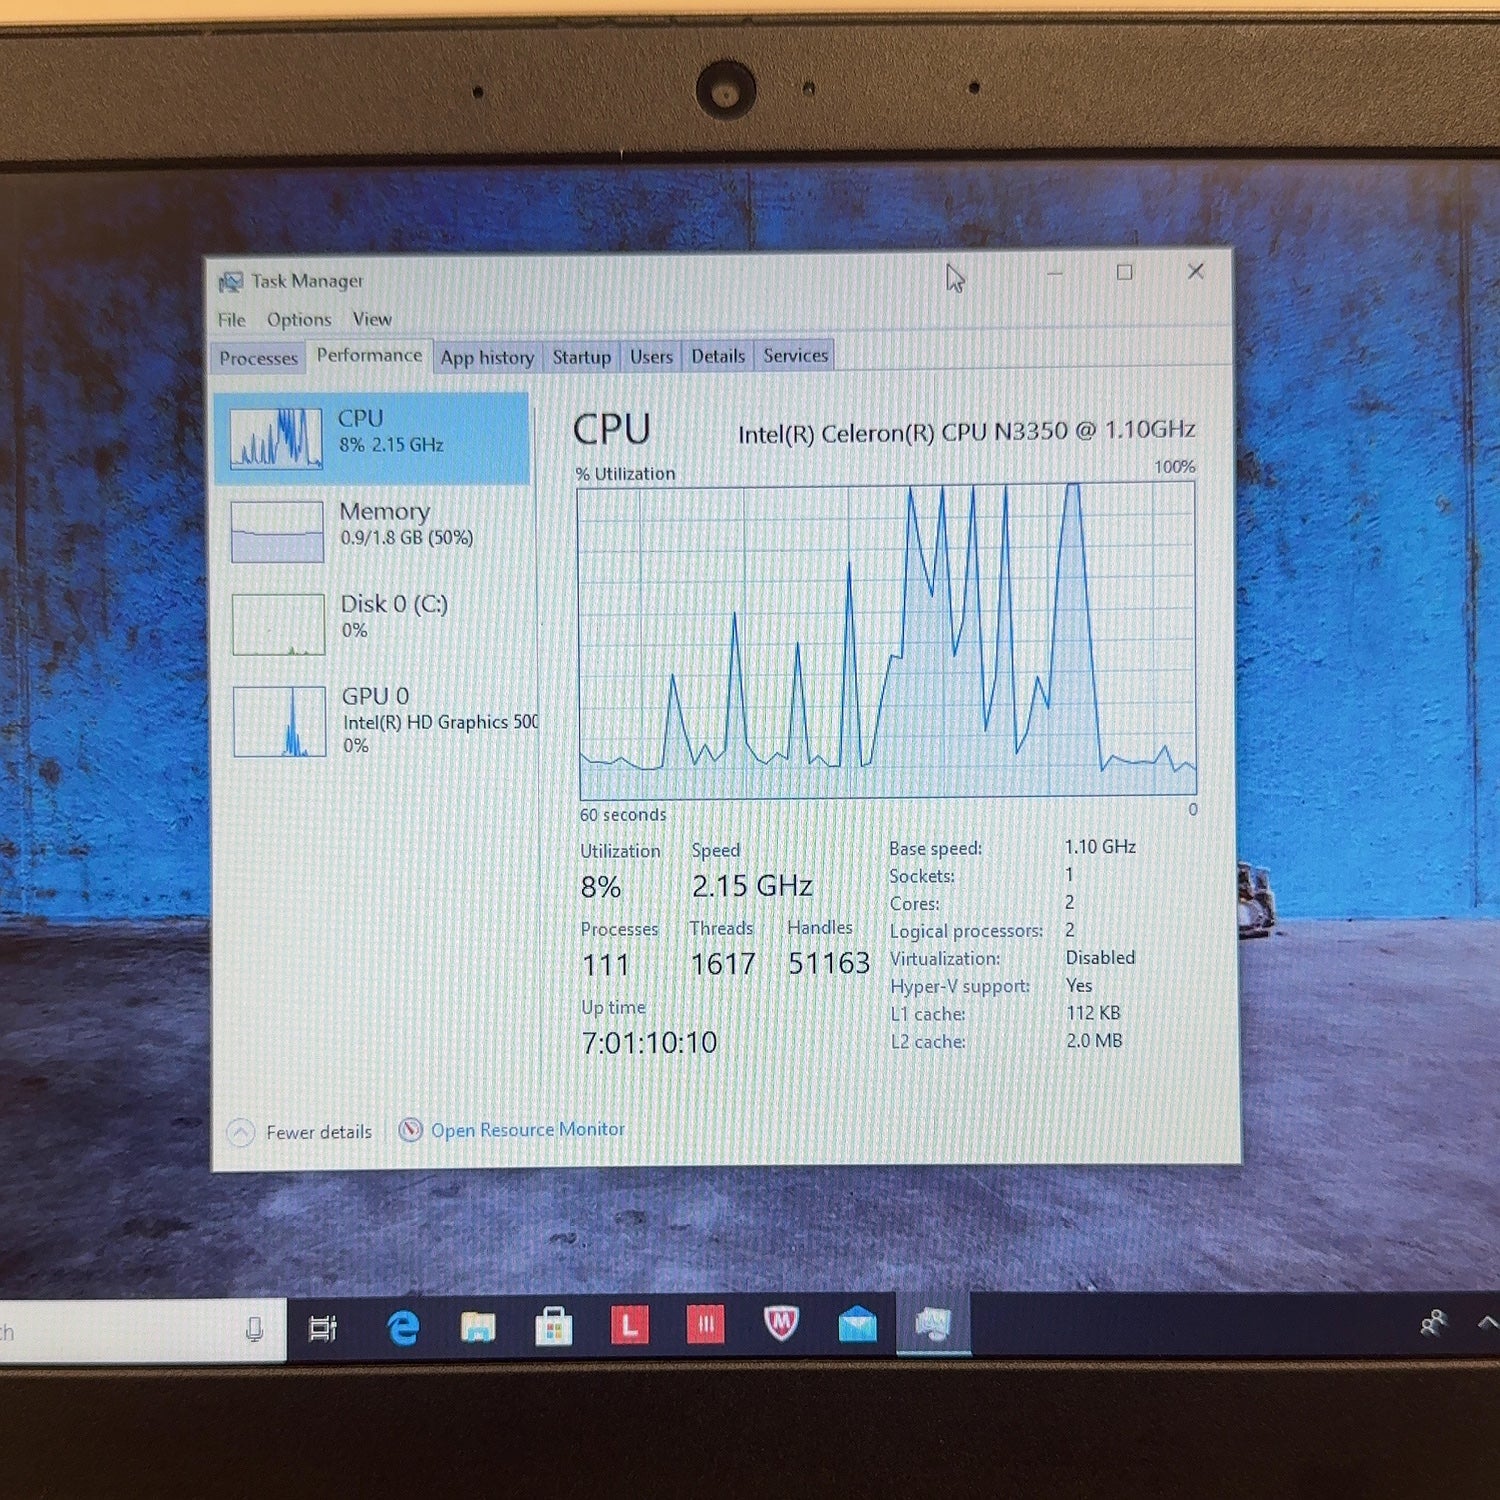
Task: Select the Disk 0 (C:) mini graph thumbnail
Action: (x=278, y=624)
